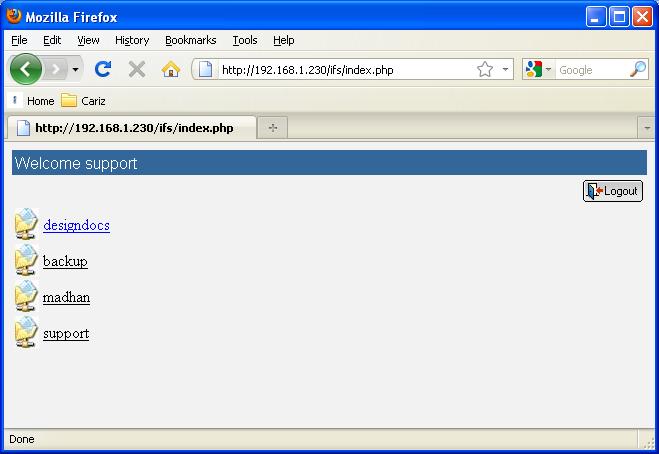The height and width of the screenshot is (454, 659).
Task: Click the address bar URL field
Action: click(346, 69)
